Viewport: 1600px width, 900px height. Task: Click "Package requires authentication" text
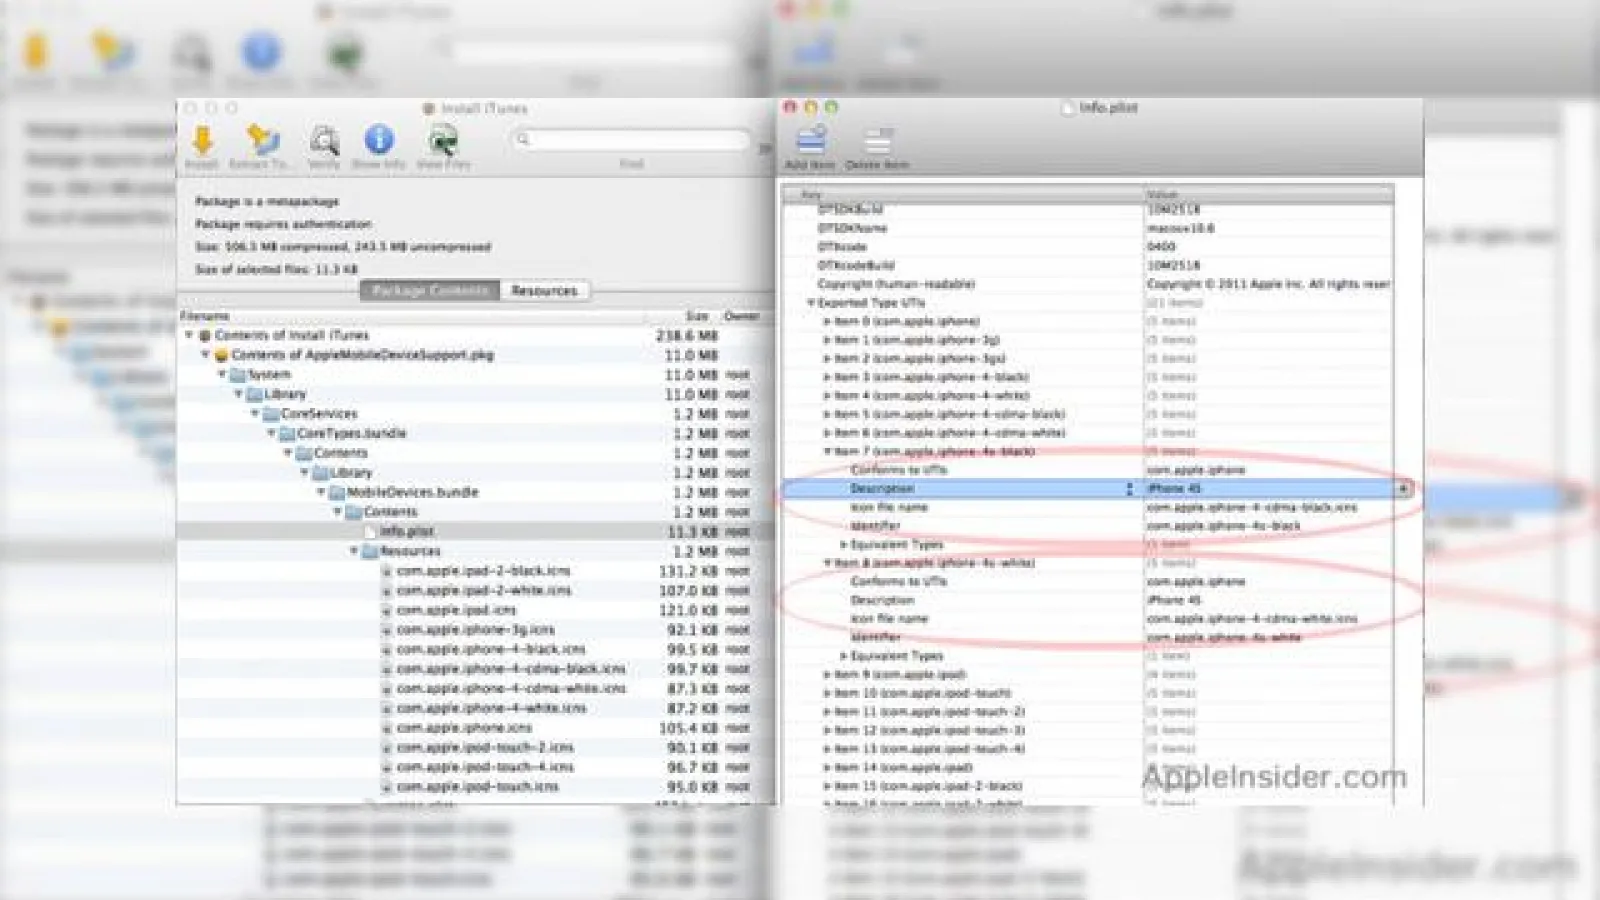pyautogui.click(x=283, y=224)
